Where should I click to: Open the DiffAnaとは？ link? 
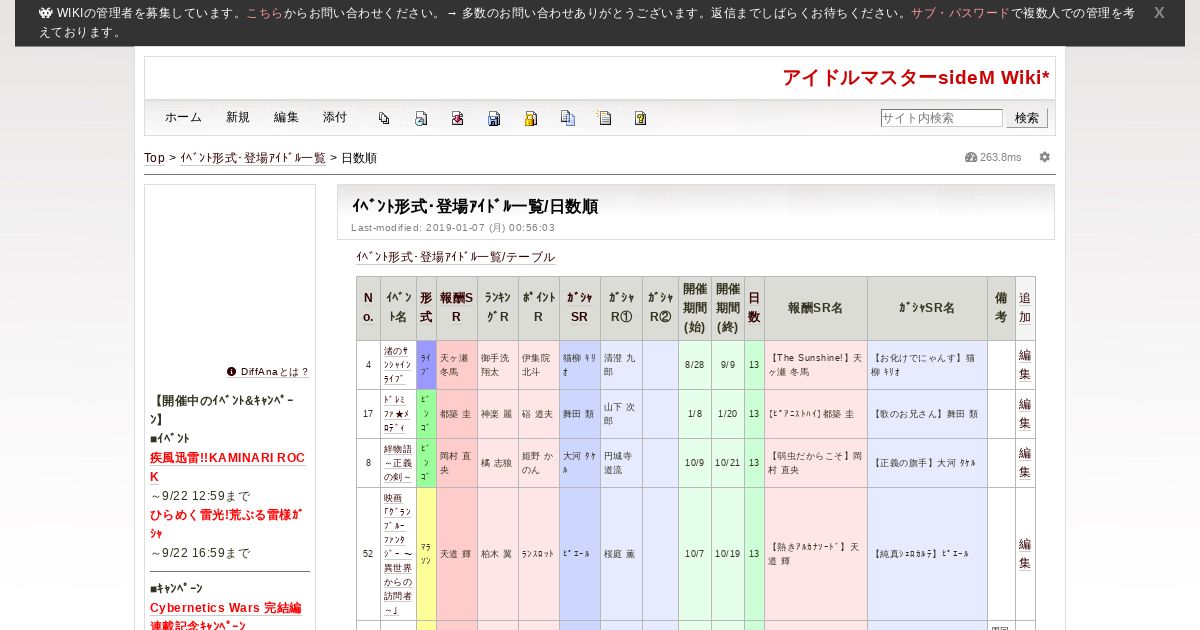[275, 371]
